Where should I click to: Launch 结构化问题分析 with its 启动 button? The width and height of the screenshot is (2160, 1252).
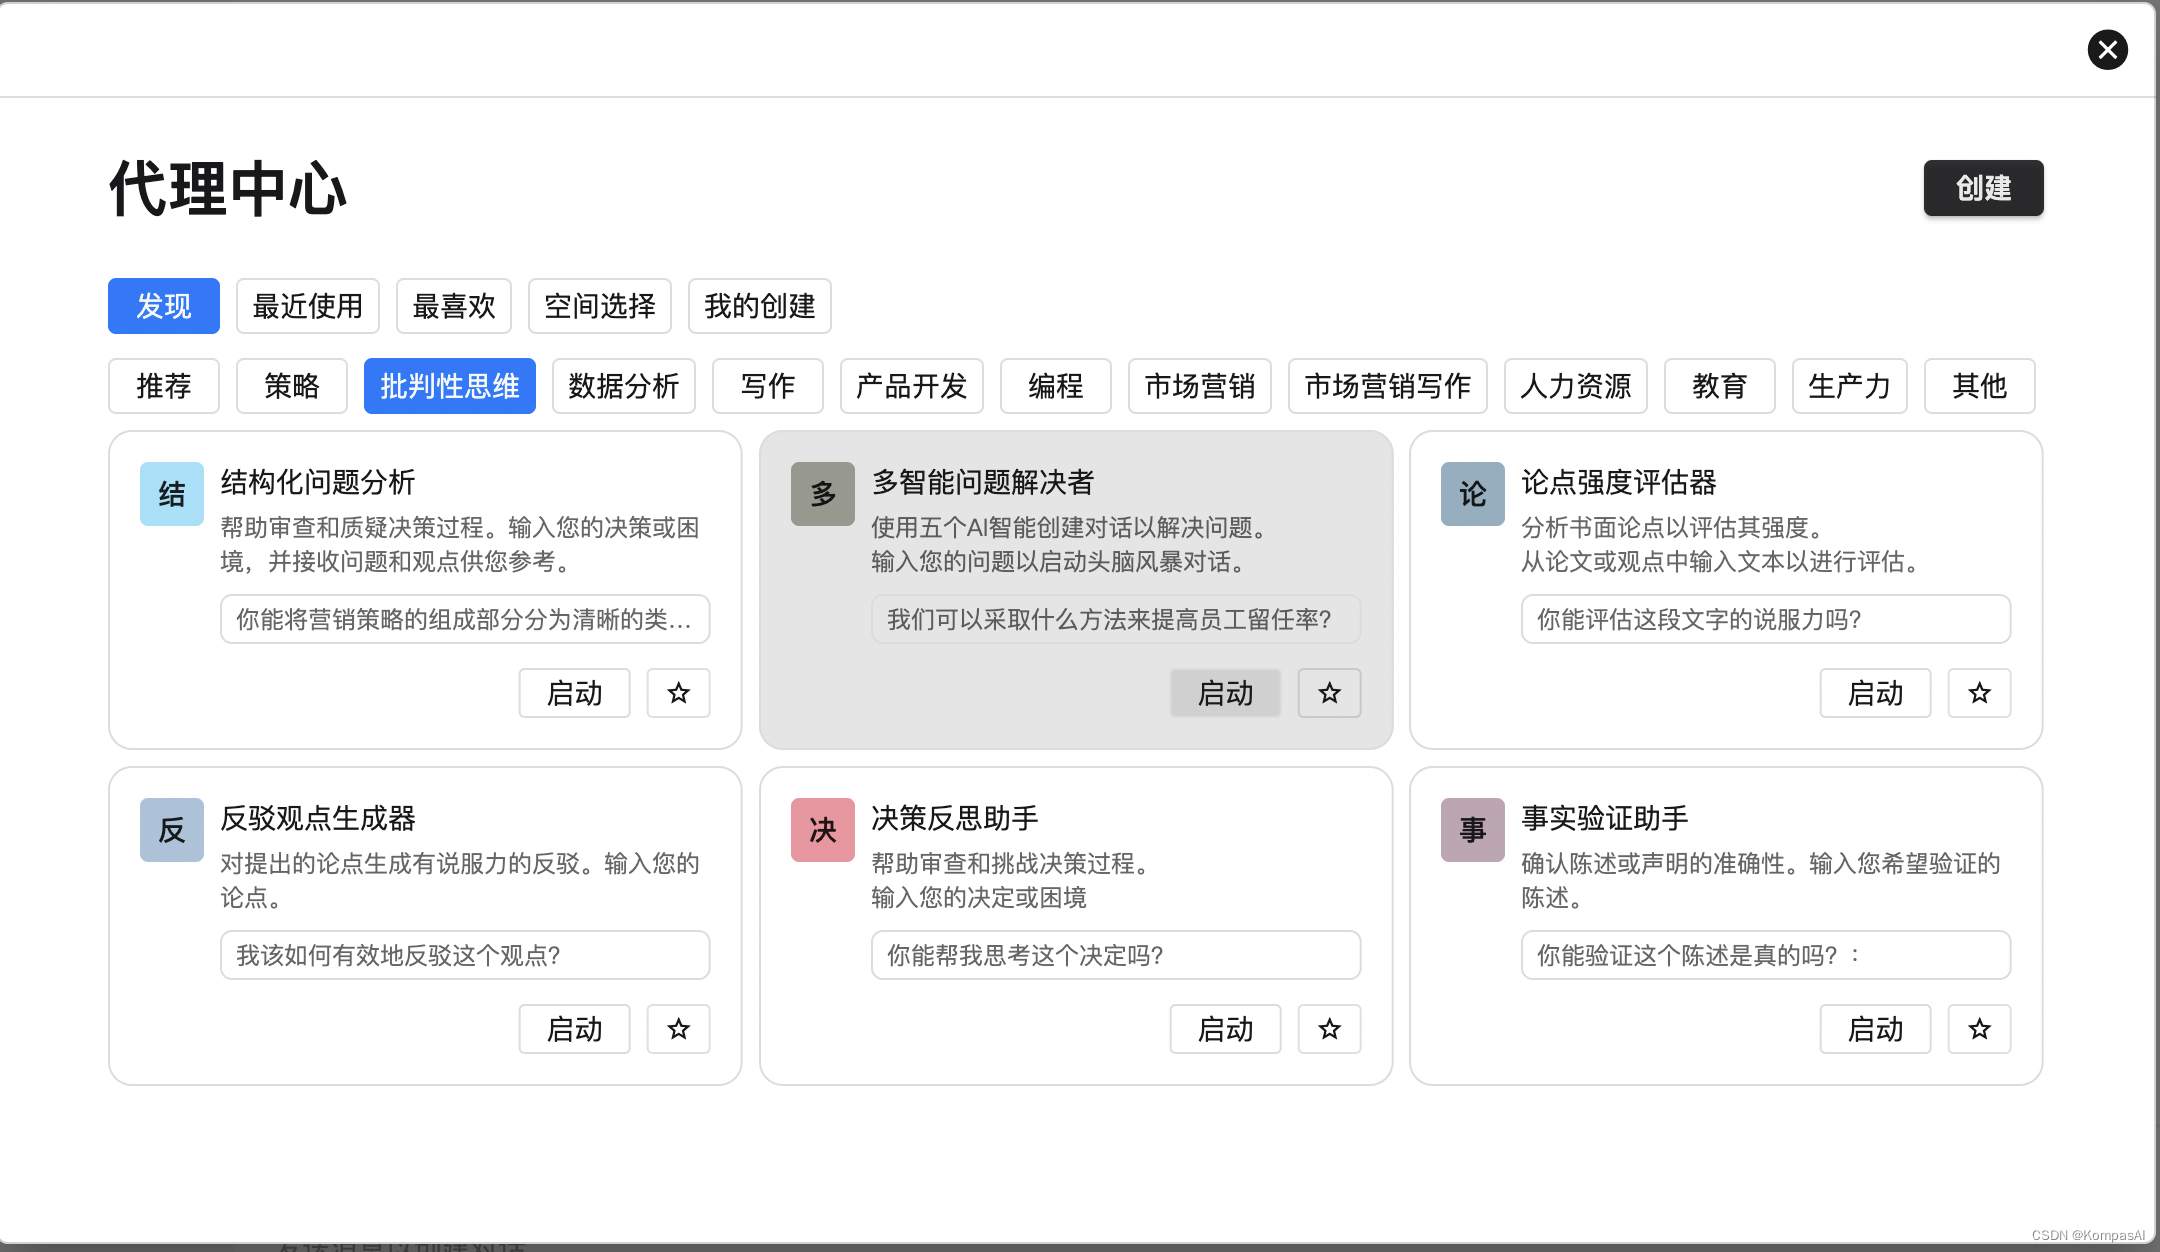pyautogui.click(x=574, y=693)
